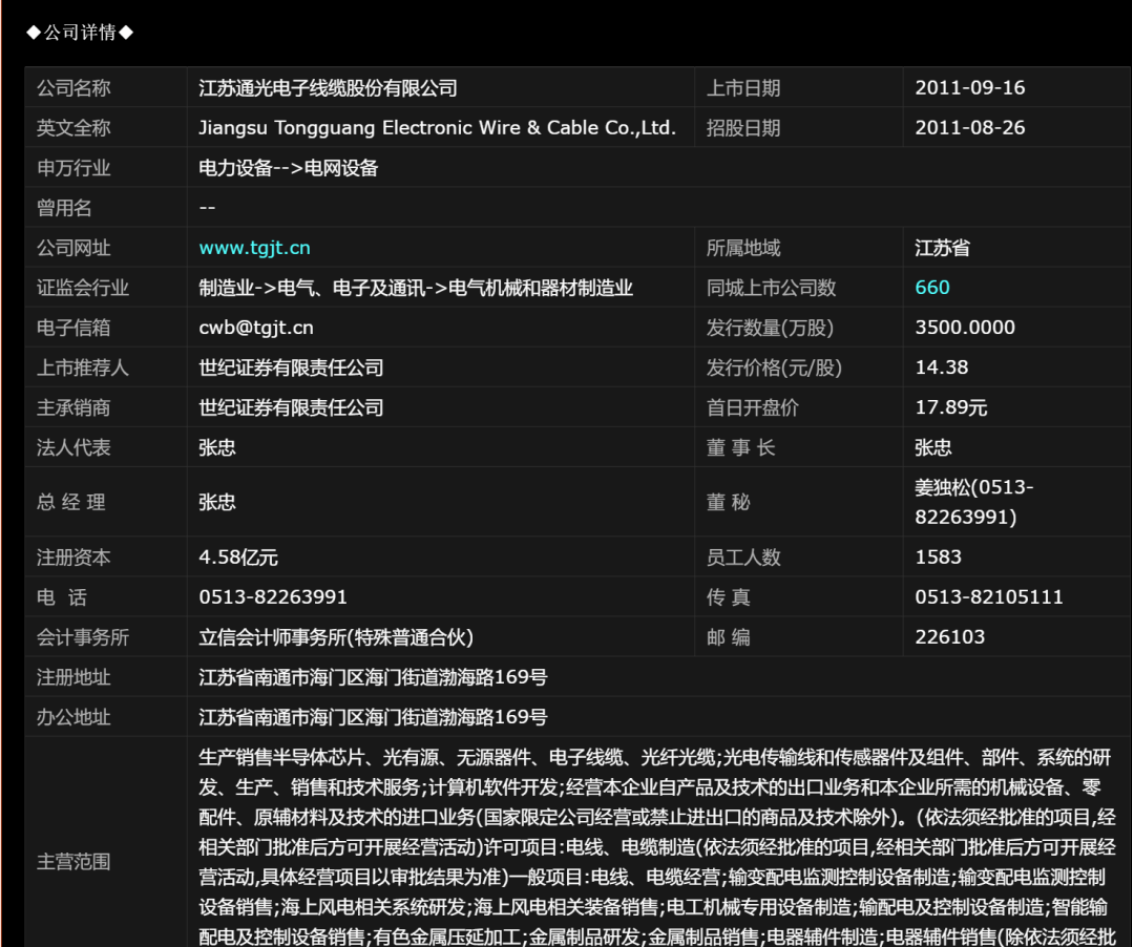Screen dimensions: 1132x949
Task: Click the employee count 1583
Action: [938, 557]
